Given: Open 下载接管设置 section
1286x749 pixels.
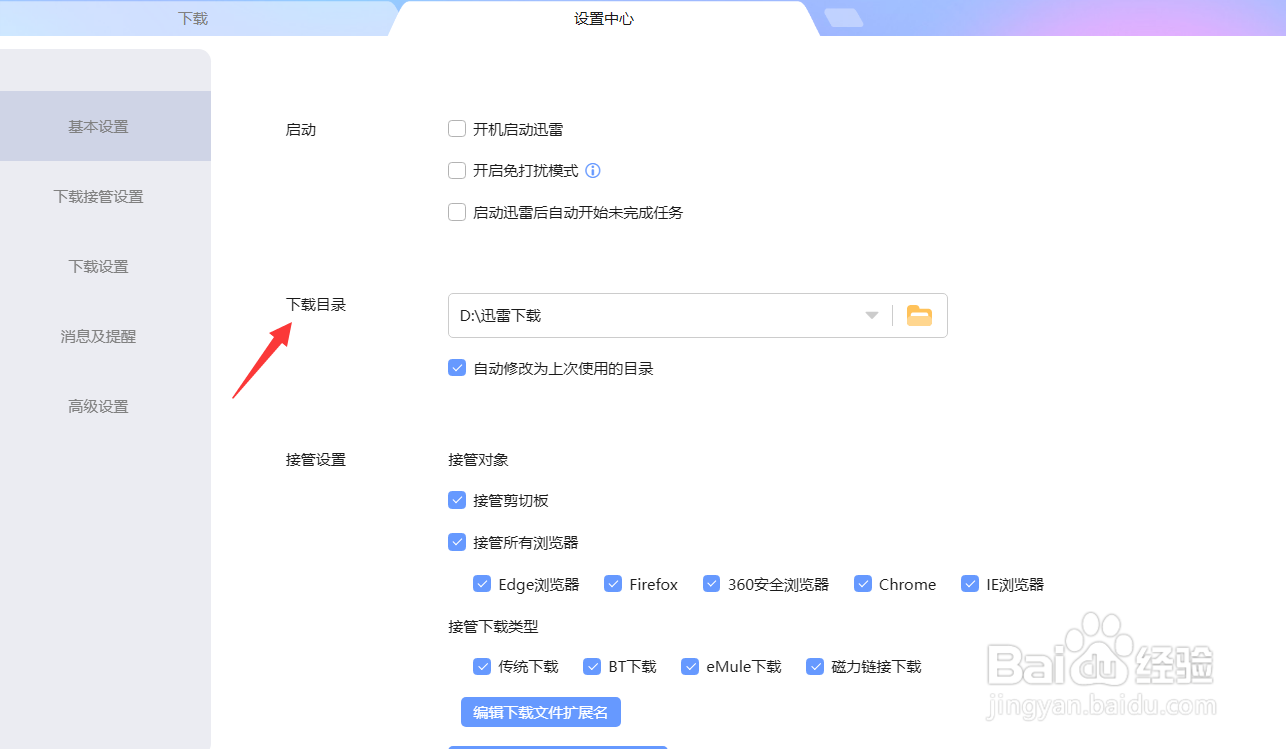Looking at the screenshot, I should pos(97,196).
